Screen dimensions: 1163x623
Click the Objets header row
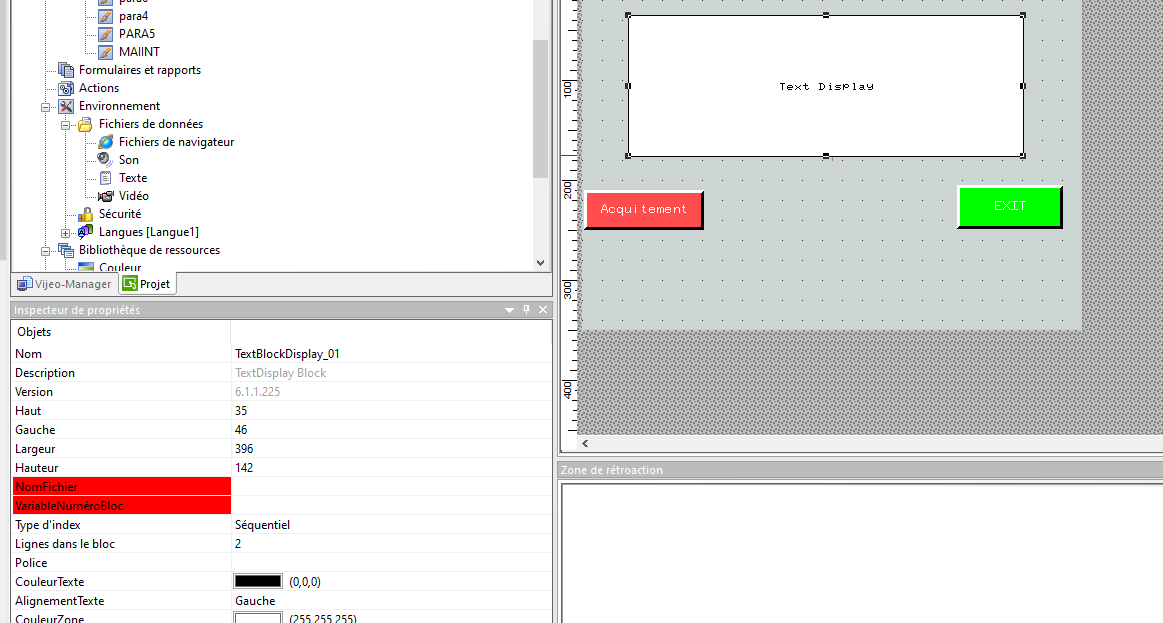[x=282, y=332]
